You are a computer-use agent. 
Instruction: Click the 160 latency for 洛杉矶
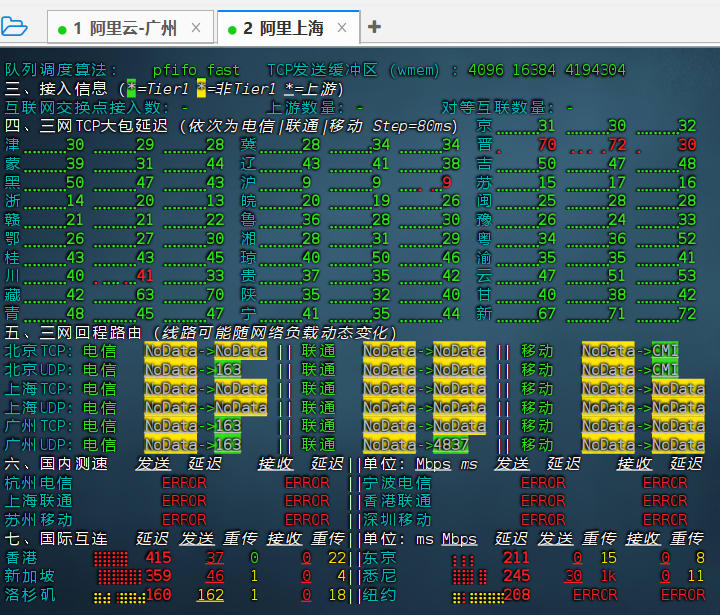coord(158,595)
